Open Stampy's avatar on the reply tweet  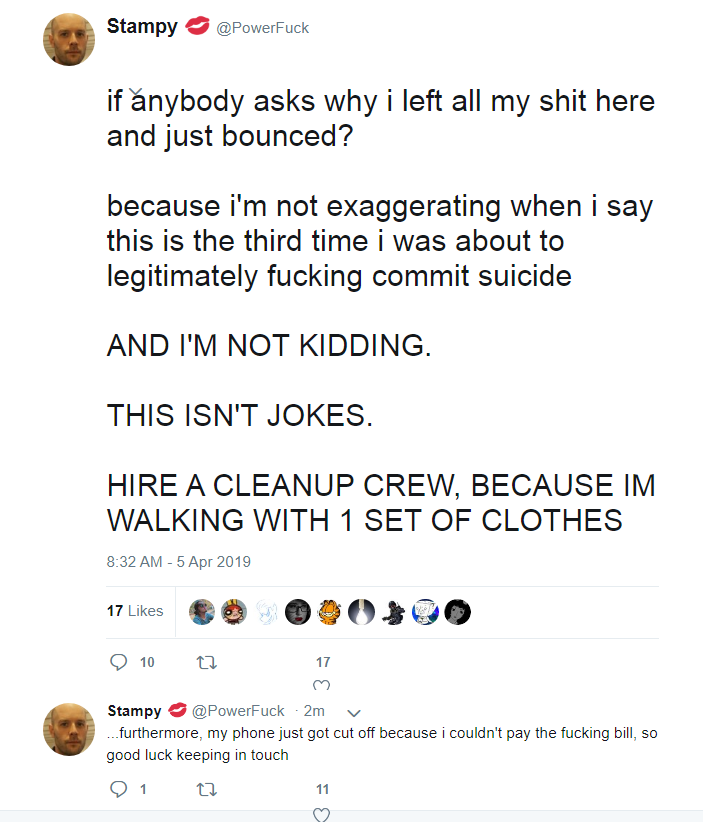click(69, 729)
